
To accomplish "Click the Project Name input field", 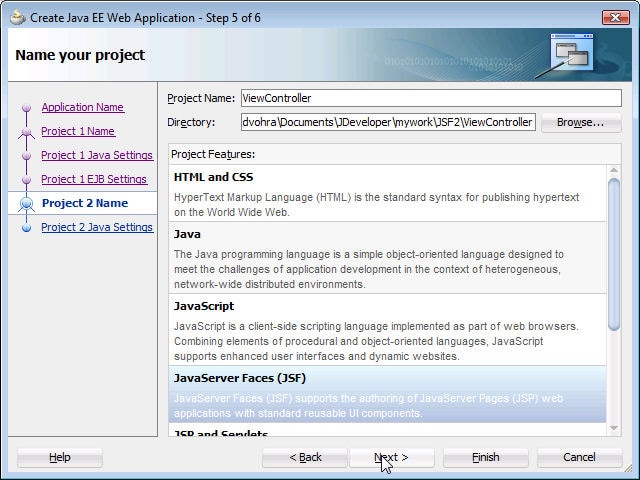I will [x=431, y=98].
